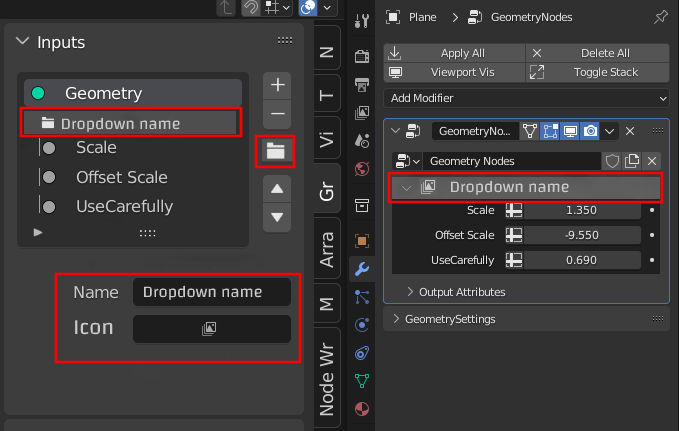Toggle the modifier's render camera visibility
This screenshot has width=679, height=431.
point(590,131)
